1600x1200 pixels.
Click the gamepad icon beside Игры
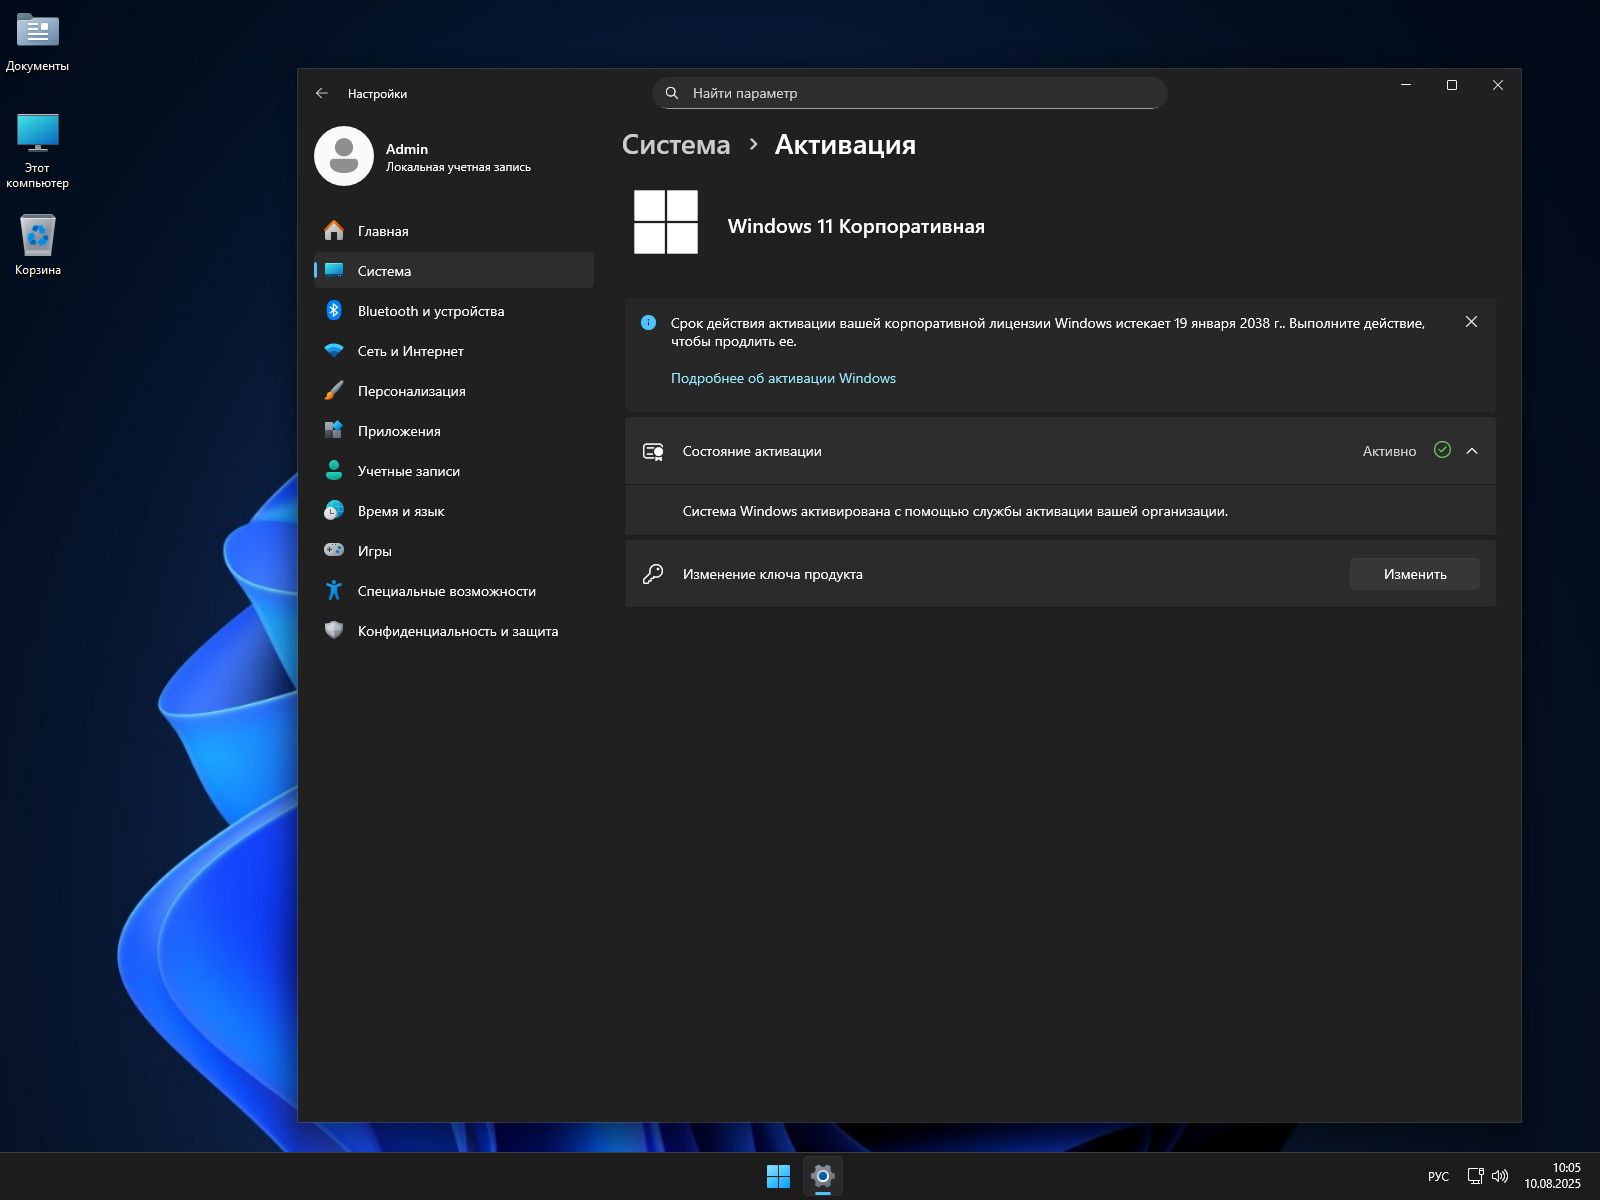point(334,550)
